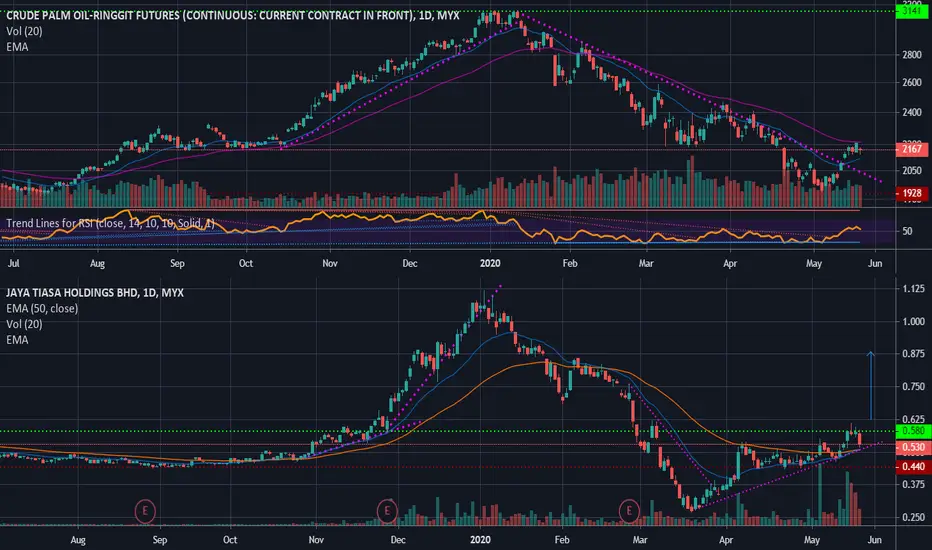
Task: Click the red 2167 current price label
Action: (912, 149)
